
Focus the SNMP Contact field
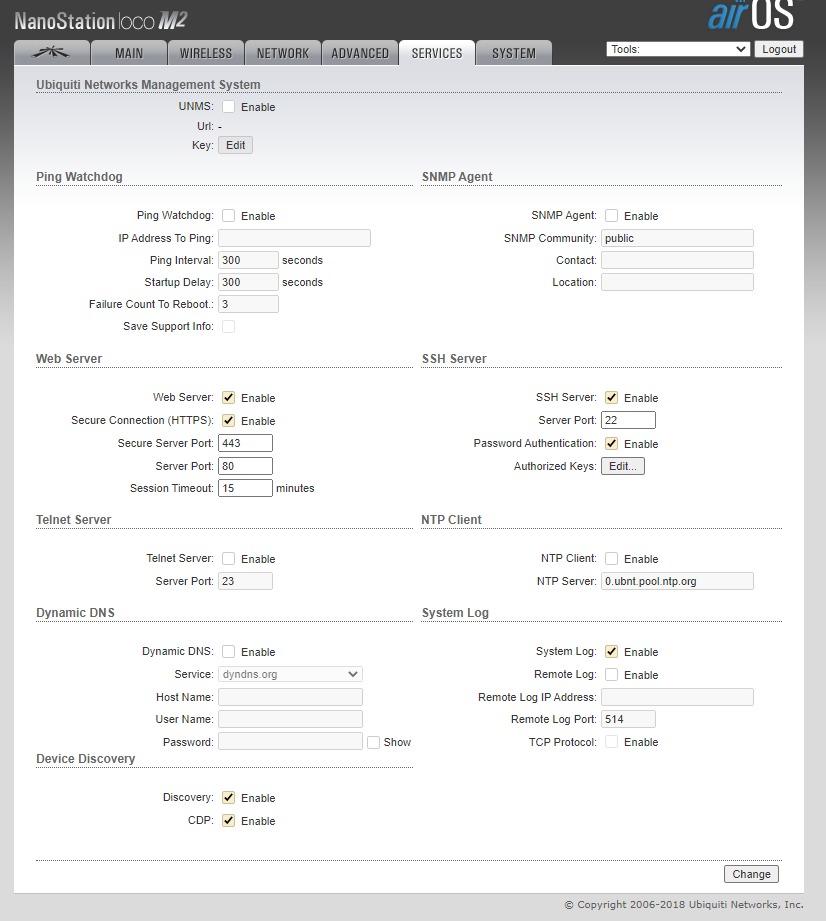pos(677,260)
